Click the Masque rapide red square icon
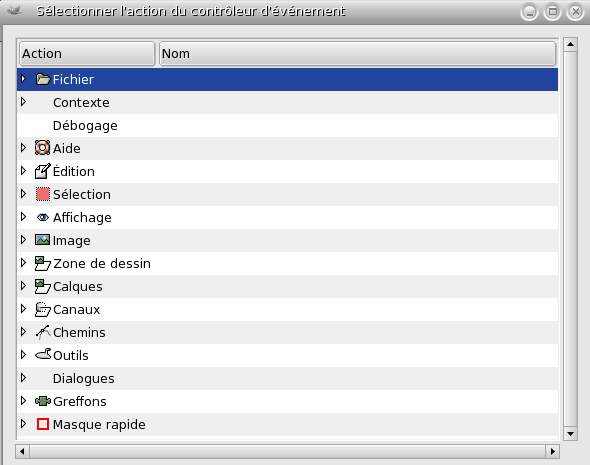Image resolution: width=590 pixels, height=465 pixels. [x=43, y=424]
